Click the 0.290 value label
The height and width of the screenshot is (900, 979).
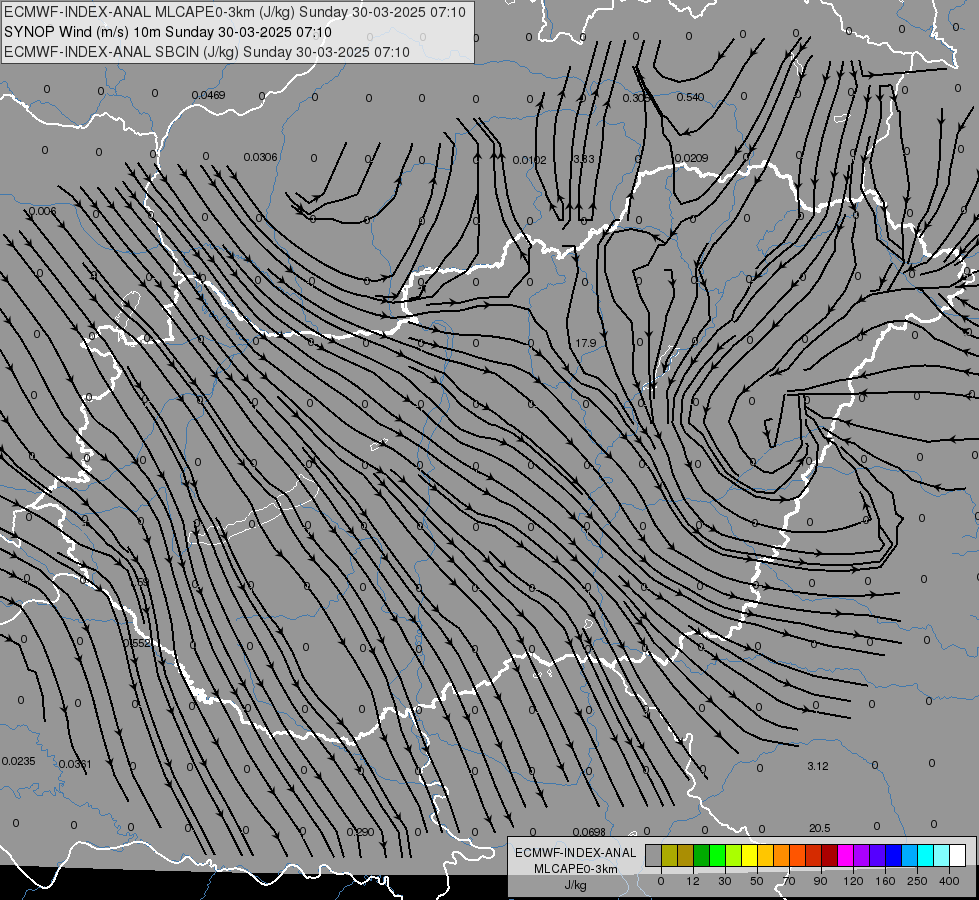pyautogui.click(x=360, y=832)
